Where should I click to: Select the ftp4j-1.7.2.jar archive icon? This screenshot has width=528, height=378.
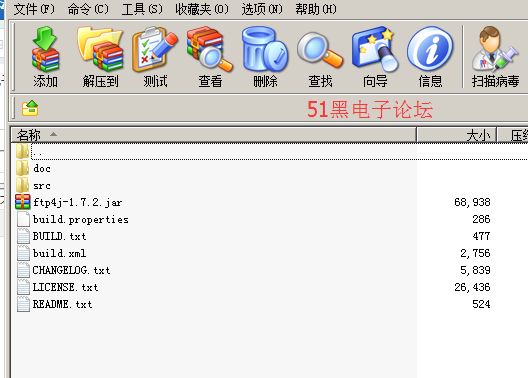pyautogui.click(x=23, y=202)
